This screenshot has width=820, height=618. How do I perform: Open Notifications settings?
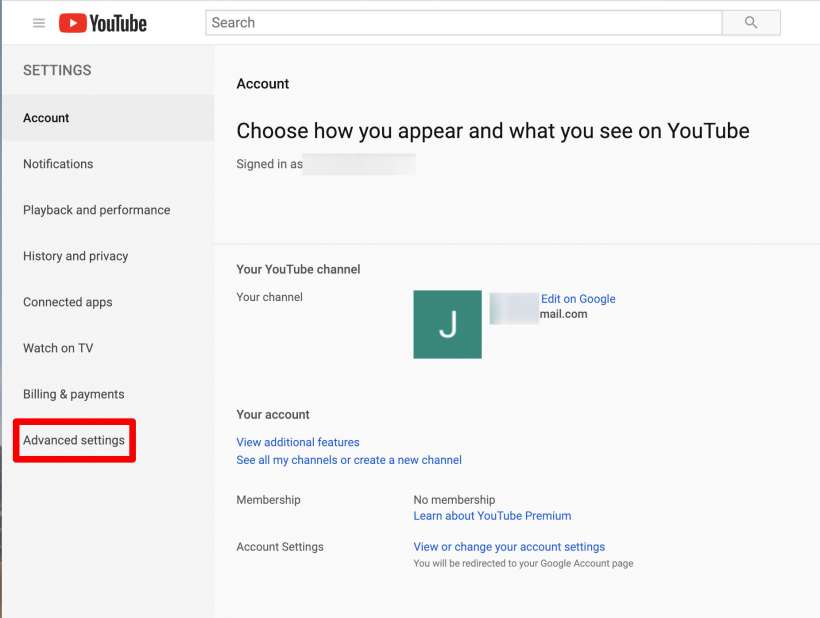coord(58,164)
